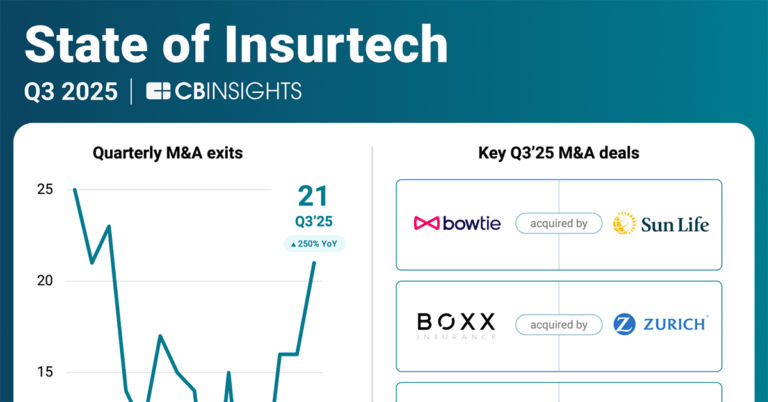768x402 pixels.
Task: Click the ZURICH wordmark text
Action: tap(675, 324)
